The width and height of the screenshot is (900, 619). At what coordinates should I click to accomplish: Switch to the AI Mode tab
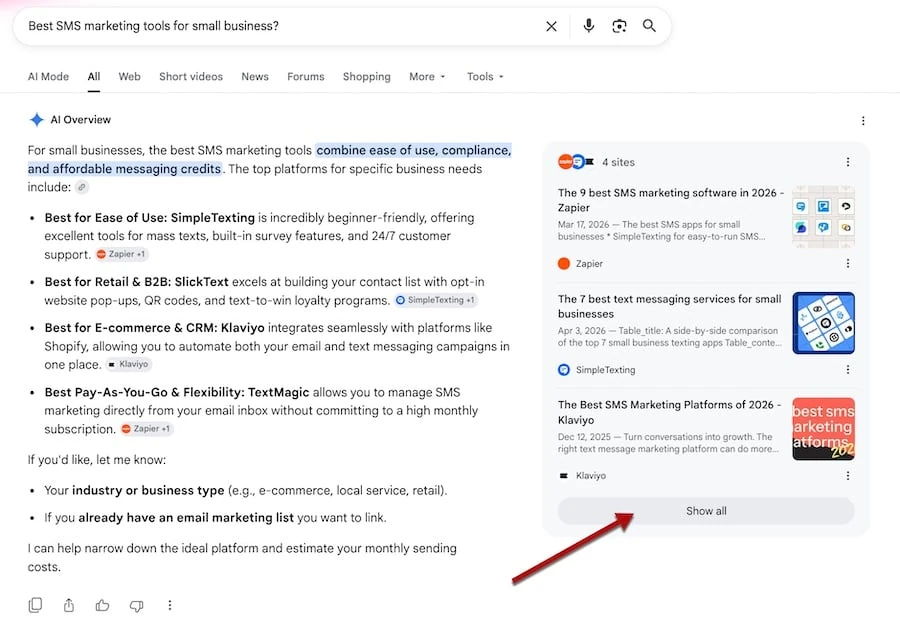(48, 76)
